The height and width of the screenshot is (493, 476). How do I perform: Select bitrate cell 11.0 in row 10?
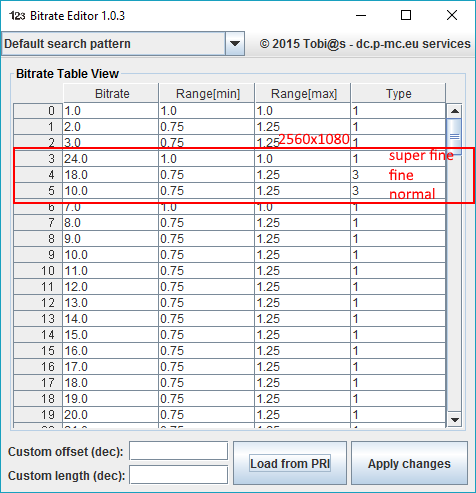111,271
